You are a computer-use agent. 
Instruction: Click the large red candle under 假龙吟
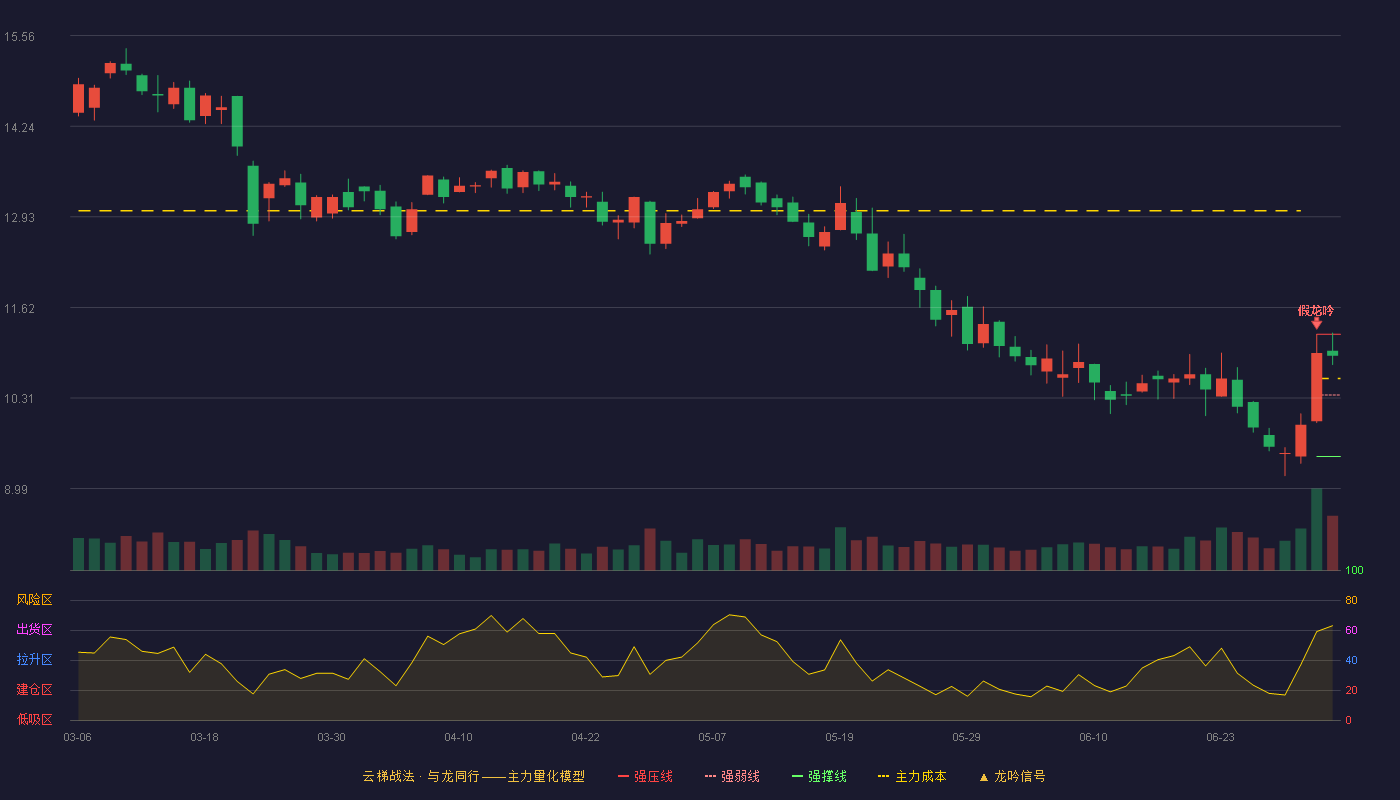(x=1316, y=387)
